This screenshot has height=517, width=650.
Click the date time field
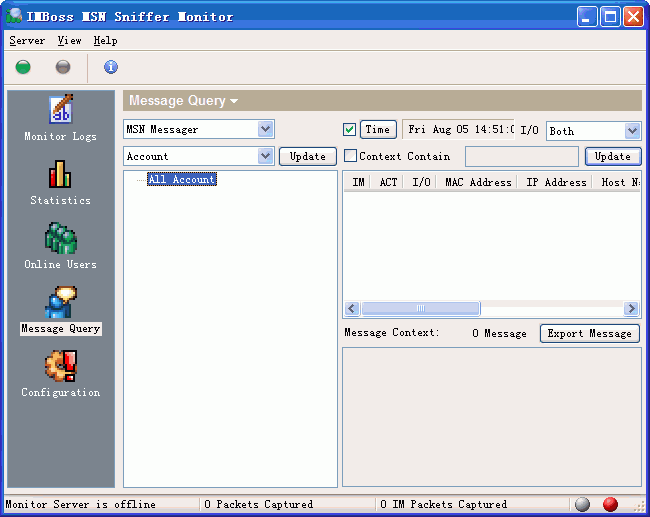click(x=458, y=129)
